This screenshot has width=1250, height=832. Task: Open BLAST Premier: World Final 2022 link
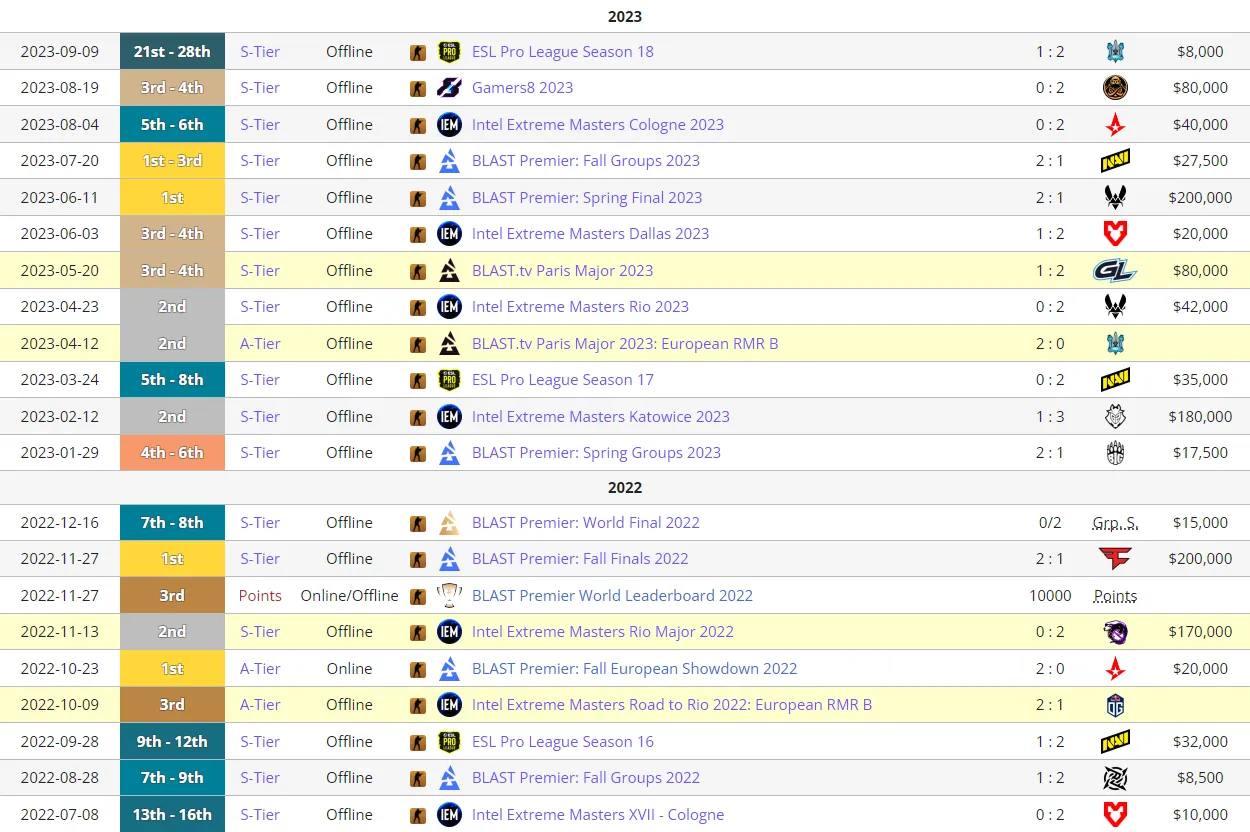tap(586, 523)
